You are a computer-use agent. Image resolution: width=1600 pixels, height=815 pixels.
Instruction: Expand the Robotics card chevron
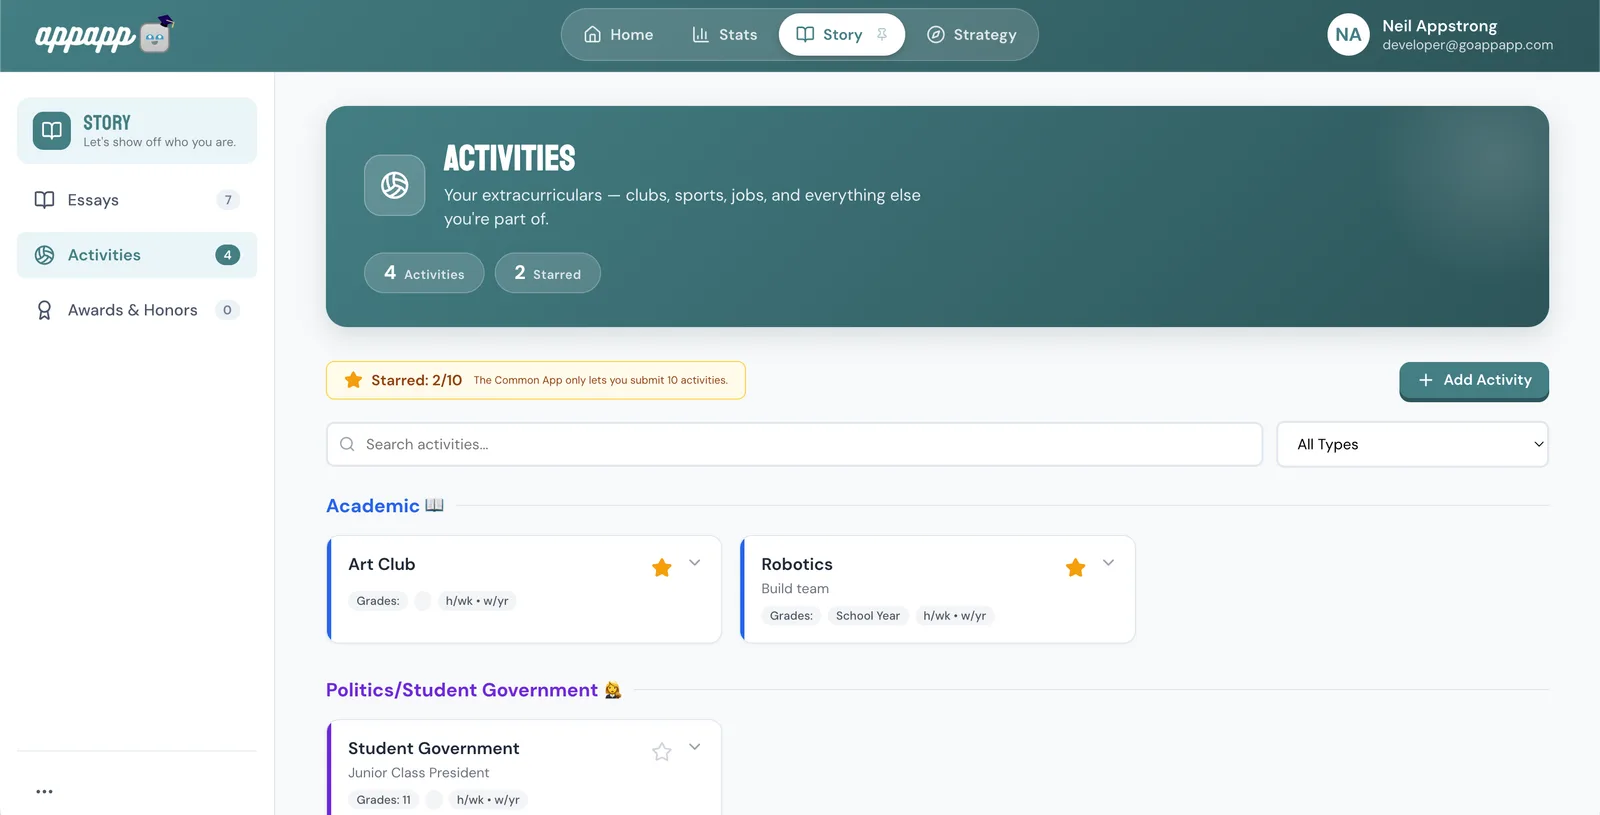(1108, 563)
